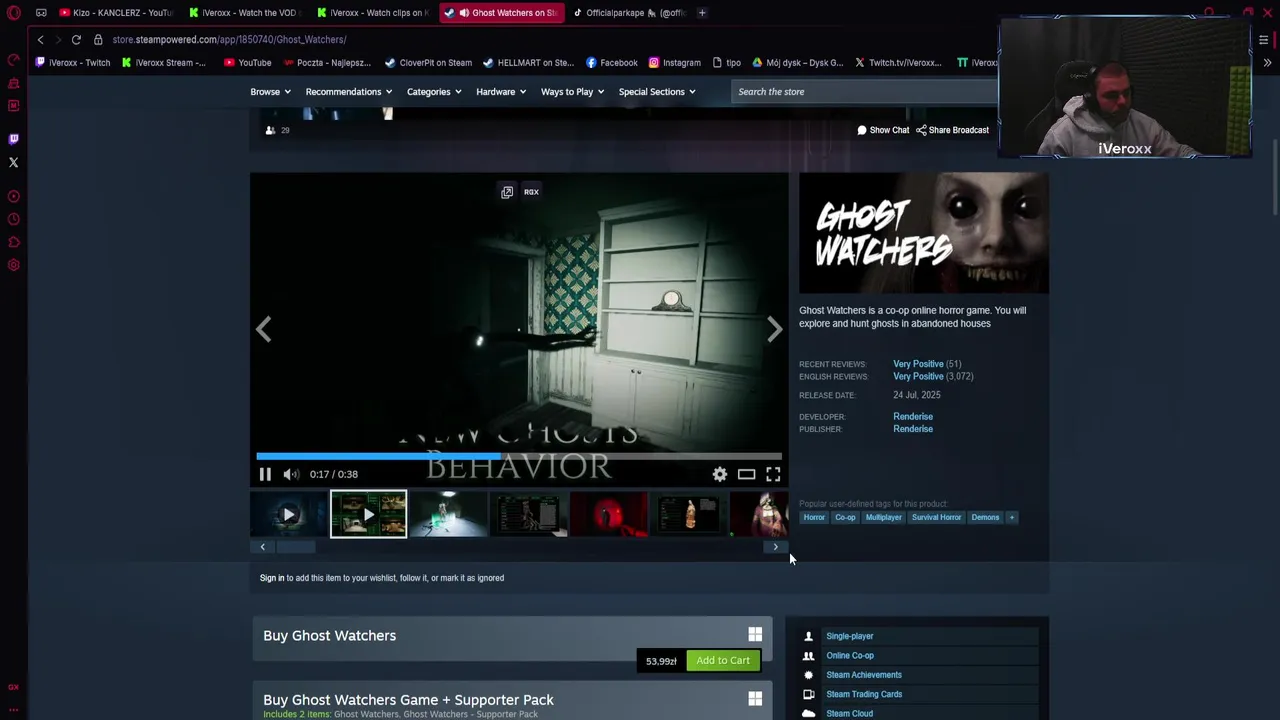Image resolution: width=1280 pixels, height=720 pixels.
Task: Open Instagram bookmark
Action: coord(675,62)
